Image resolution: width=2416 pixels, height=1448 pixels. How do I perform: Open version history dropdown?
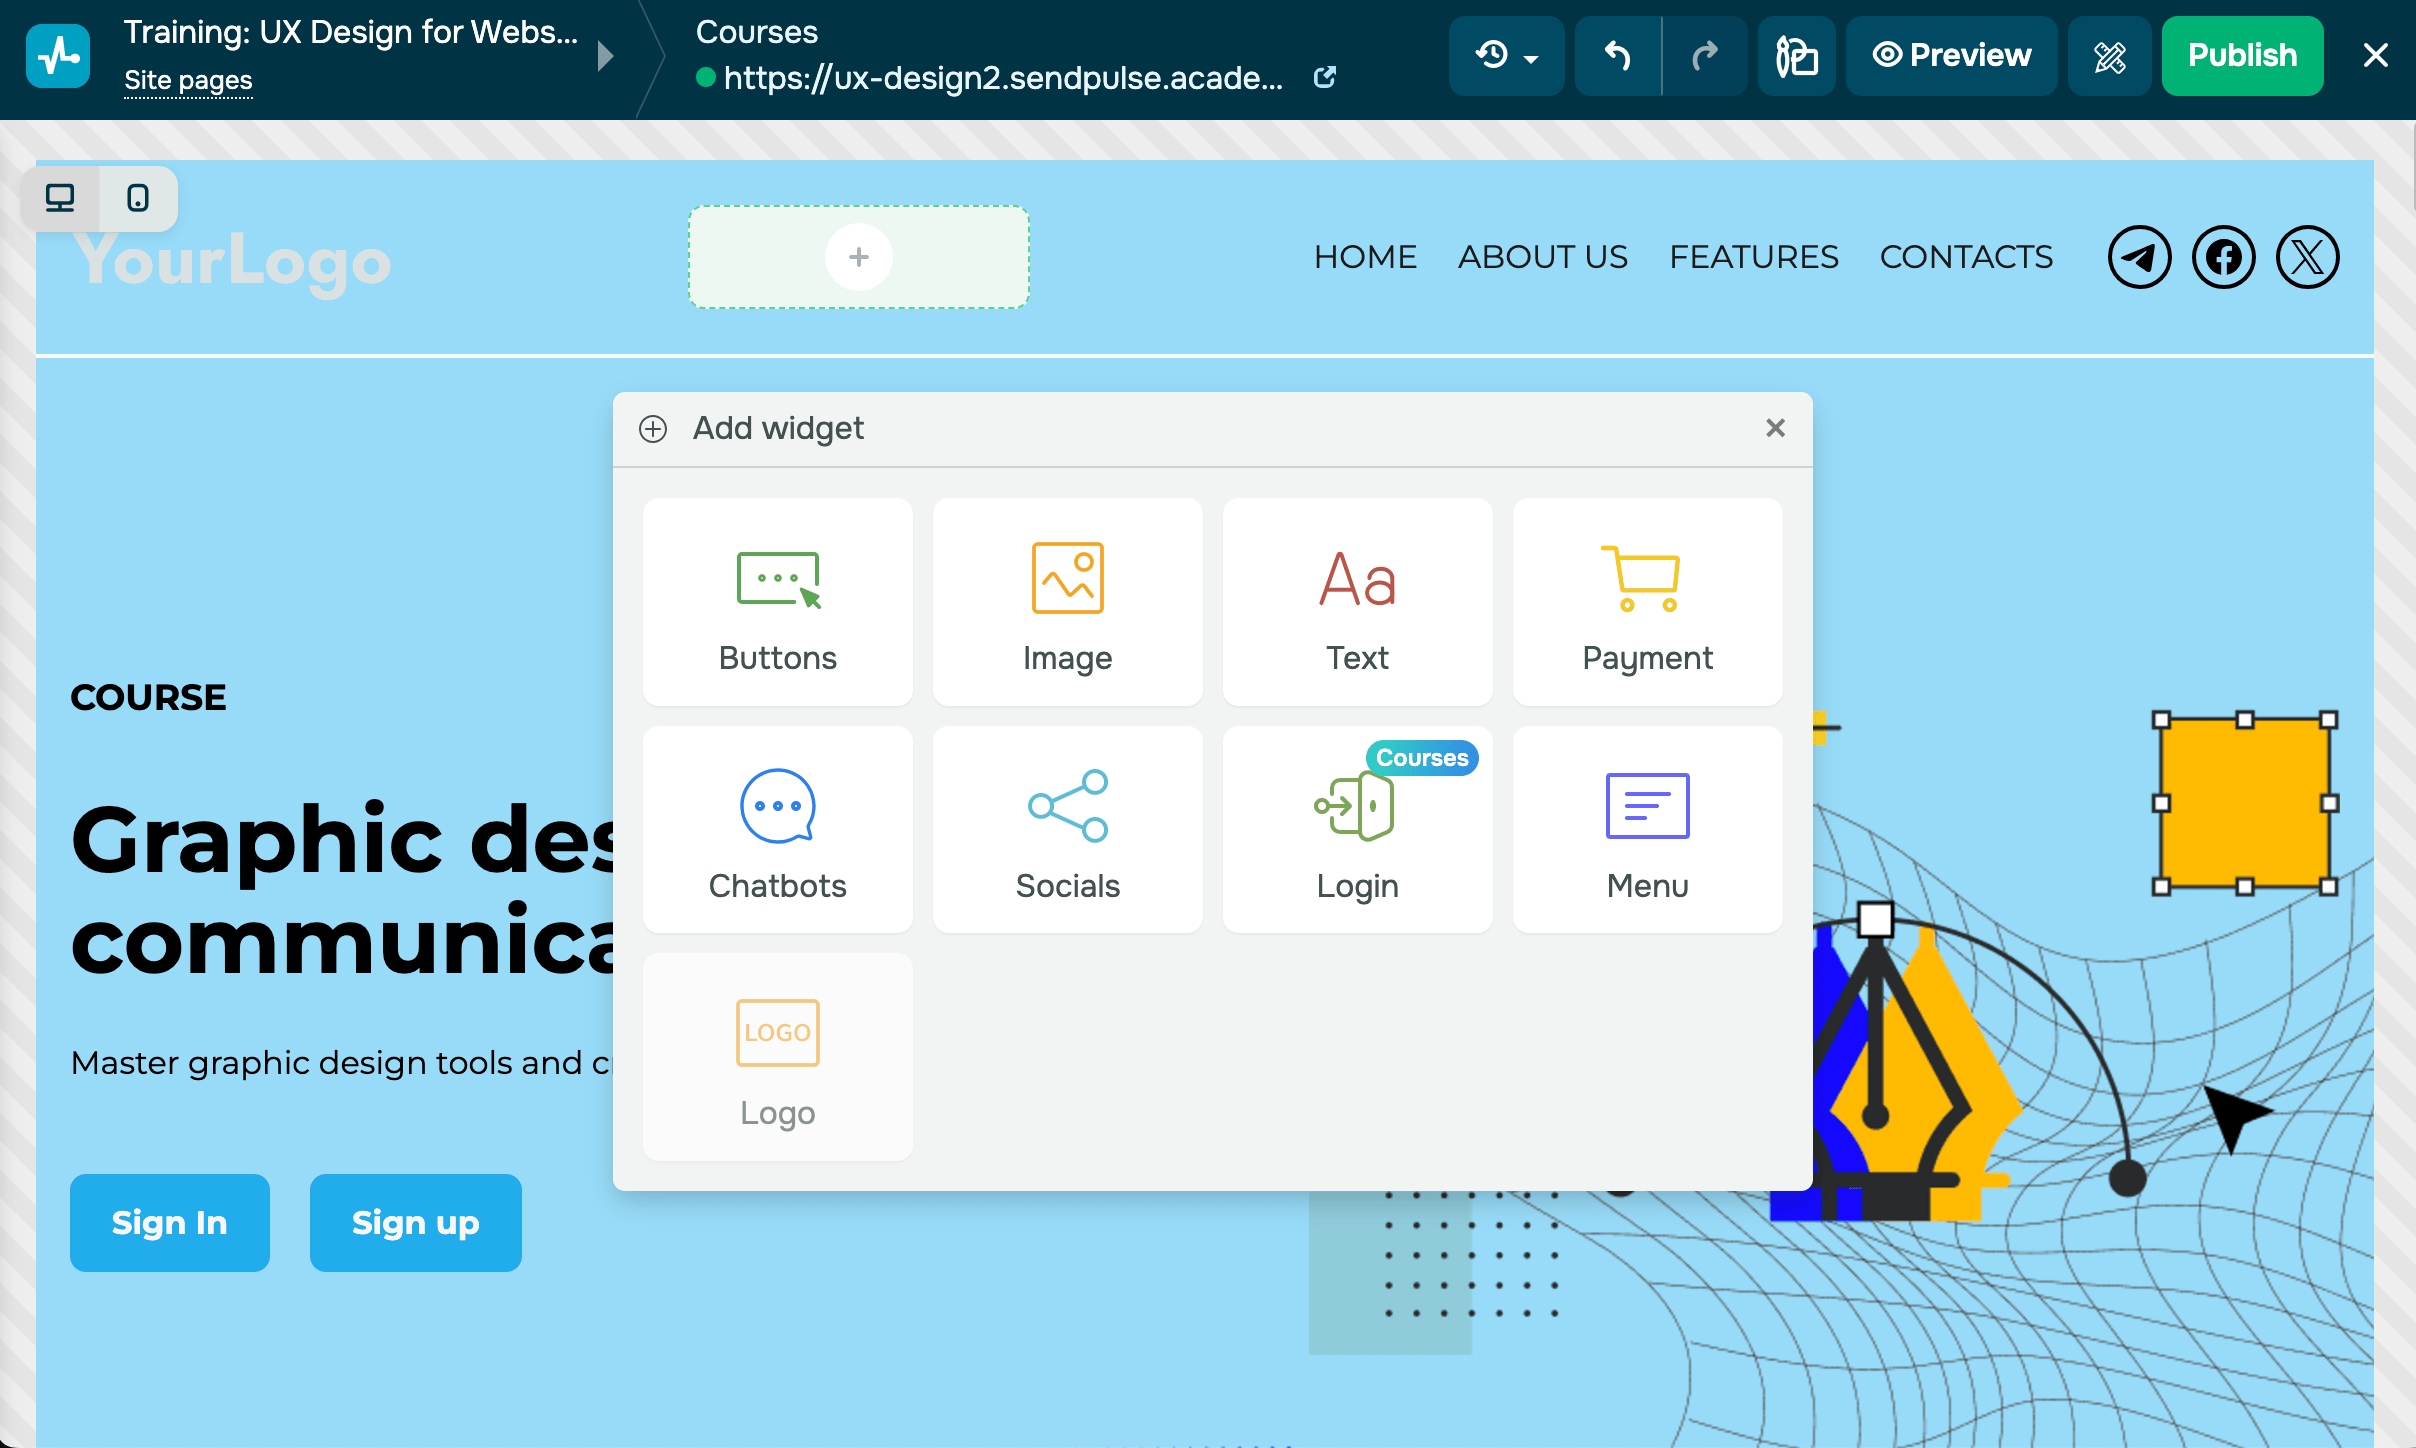coord(1506,55)
